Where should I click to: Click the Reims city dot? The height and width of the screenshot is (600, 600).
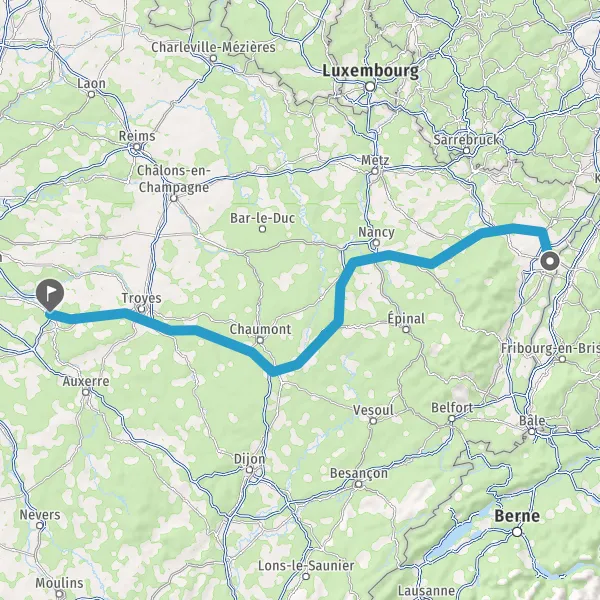[137, 147]
